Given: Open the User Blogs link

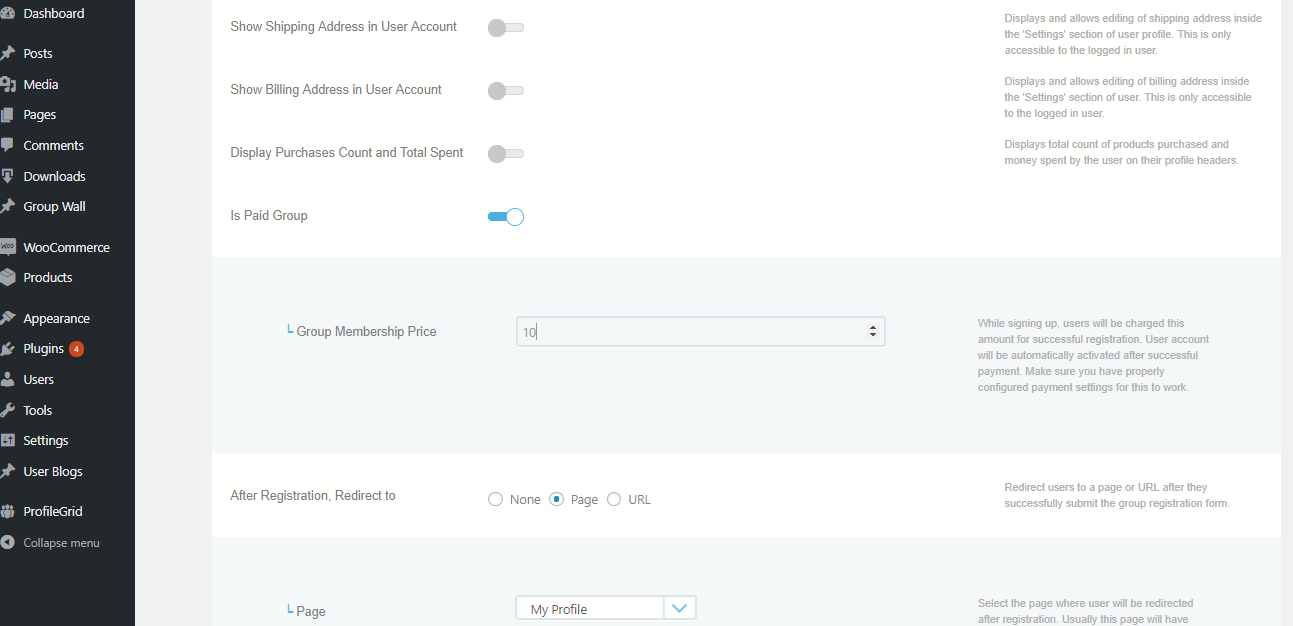Looking at the screenshot, I should coord(53,472).
